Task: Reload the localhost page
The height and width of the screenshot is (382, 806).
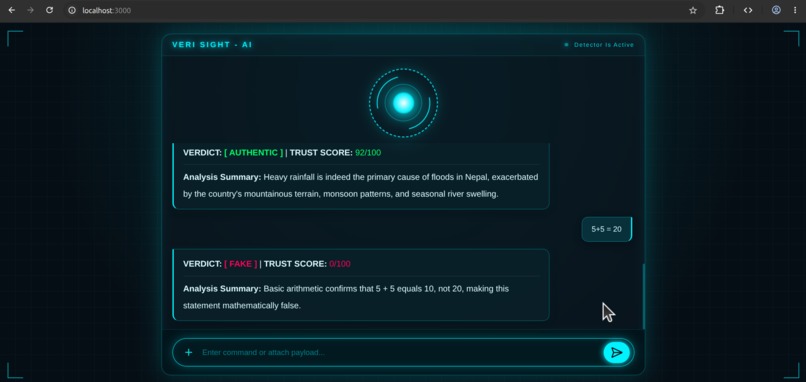Action: tap(49, 10)
